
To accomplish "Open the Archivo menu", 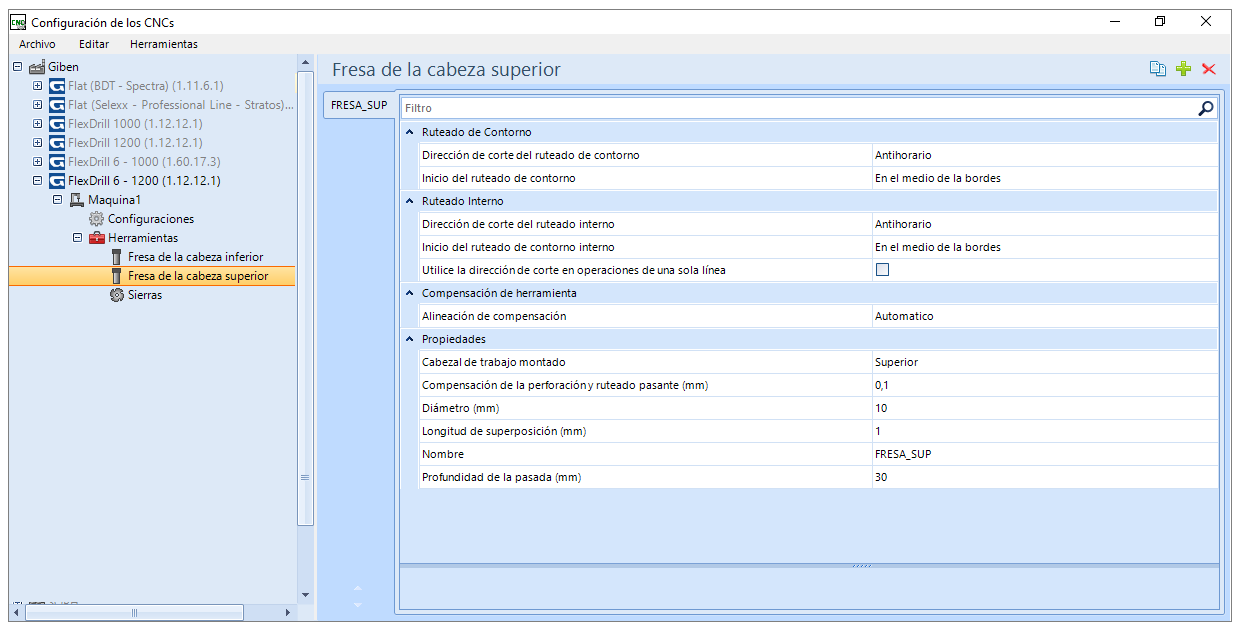I will pos(37,44).
